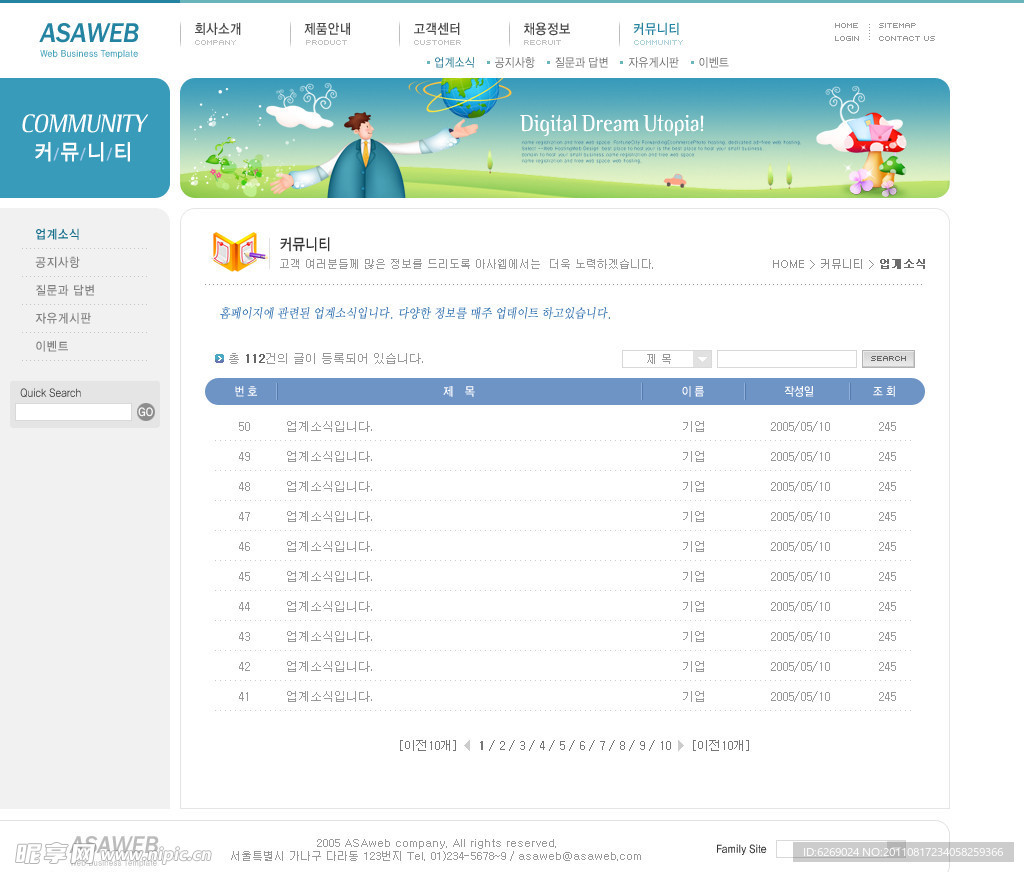Go to page 2 in pagination

coord(502,745)
